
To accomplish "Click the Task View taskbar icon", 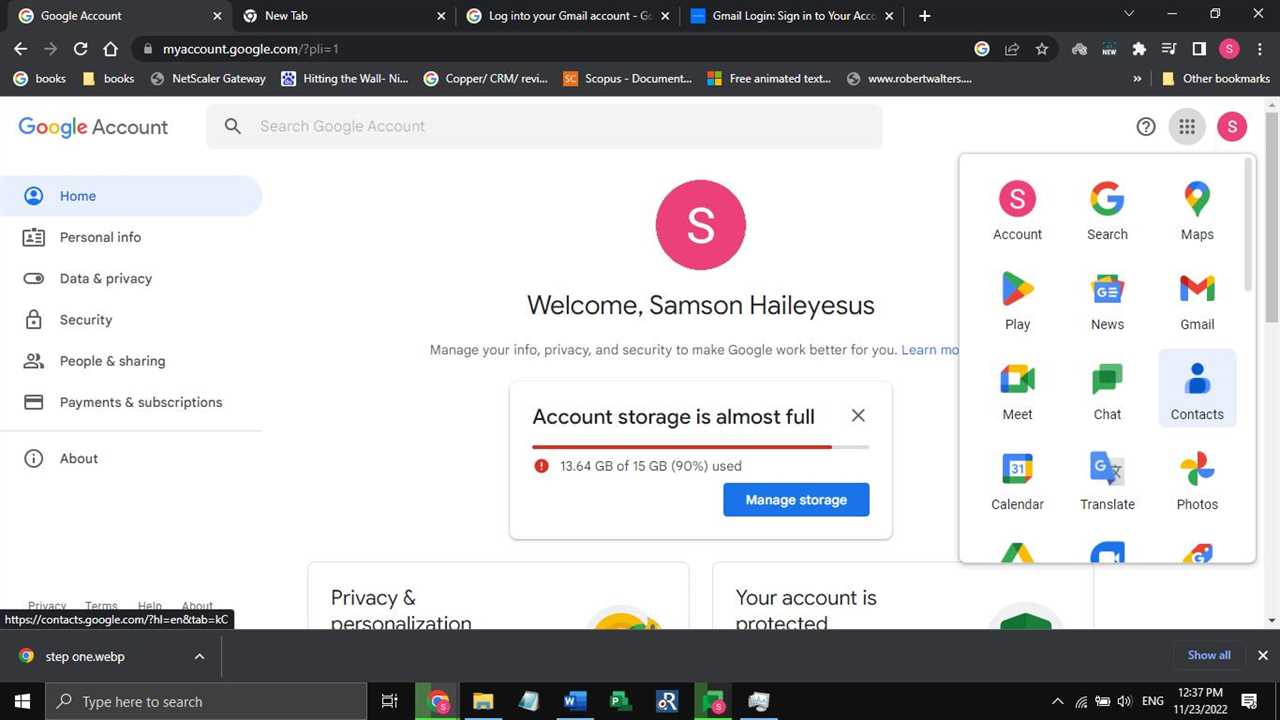I will [x=390, y=701].
